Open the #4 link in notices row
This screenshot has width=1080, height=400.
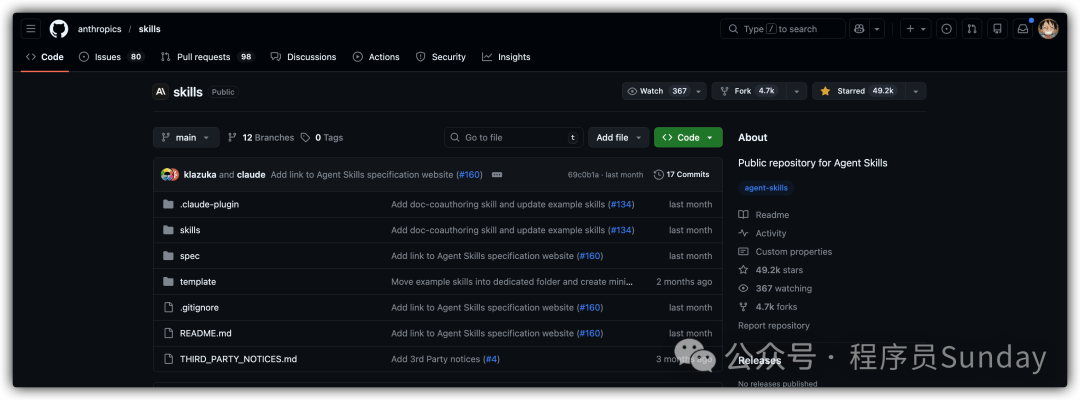point(491,359)
